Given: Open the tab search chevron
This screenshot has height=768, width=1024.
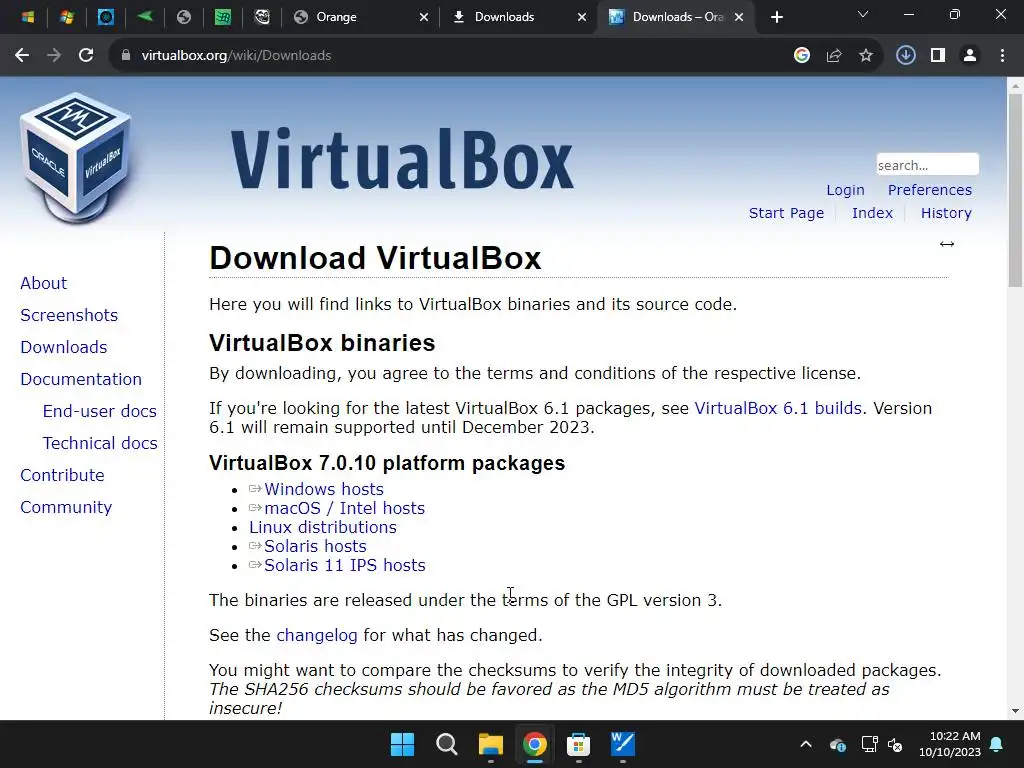Looking at the screenshot, I should pos(863,14).
